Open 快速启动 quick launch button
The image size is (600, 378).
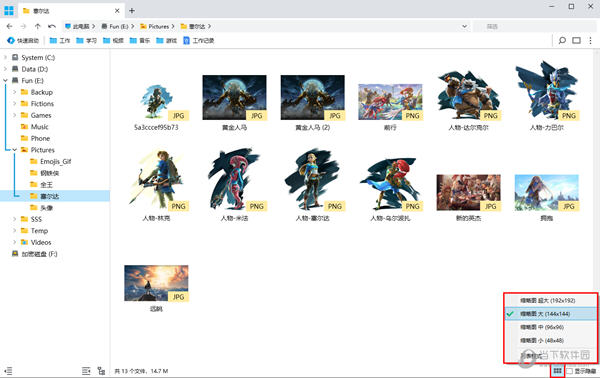point(23,40)
